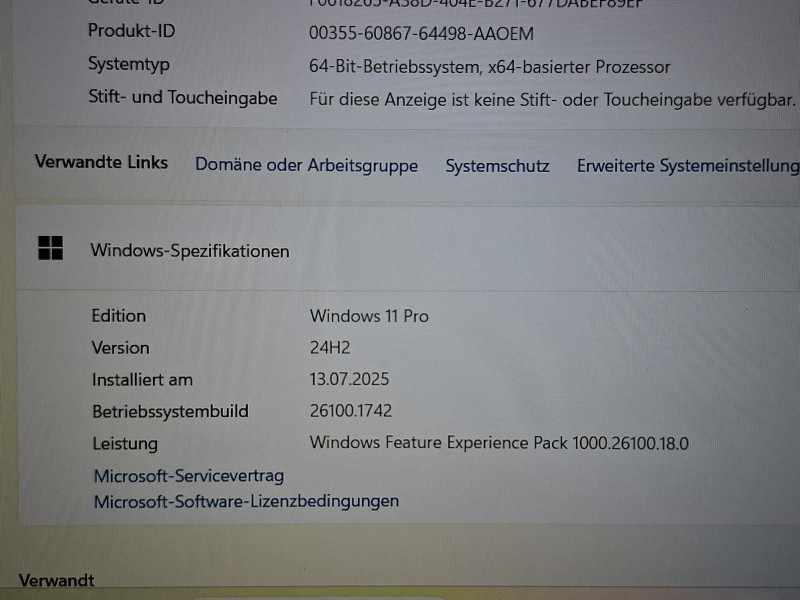This screenshot has height=600, width=800.
Task: Select the Stift- und Toucheingabe value text
Action: 553,99
